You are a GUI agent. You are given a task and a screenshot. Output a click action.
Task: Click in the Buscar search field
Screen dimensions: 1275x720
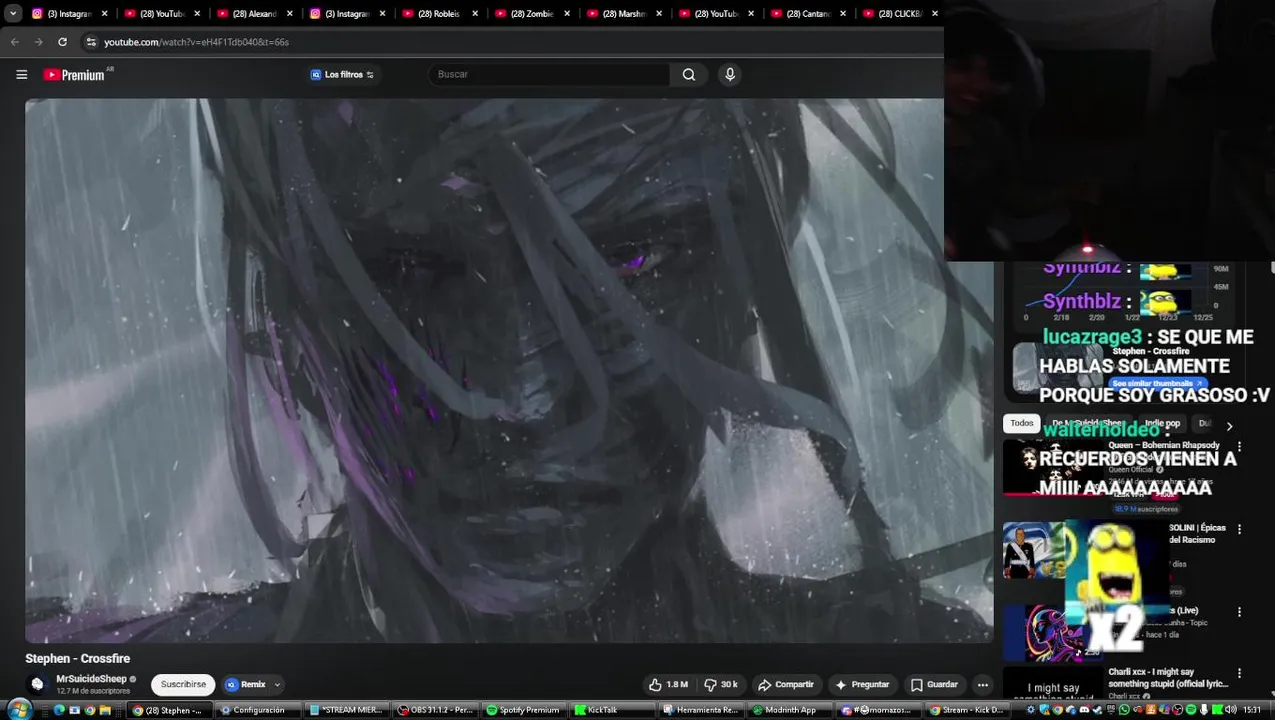pos(549,74)
